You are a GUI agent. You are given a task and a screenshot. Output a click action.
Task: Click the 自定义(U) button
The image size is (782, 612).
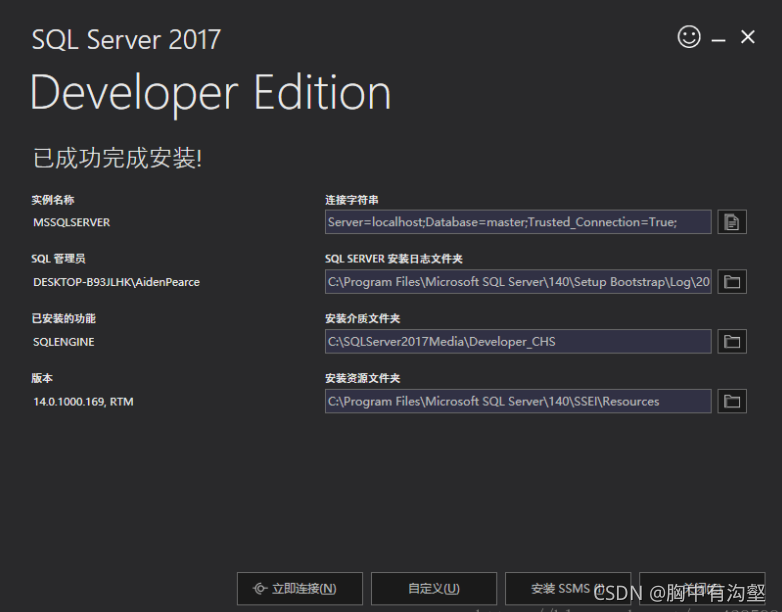coord(434,589)
